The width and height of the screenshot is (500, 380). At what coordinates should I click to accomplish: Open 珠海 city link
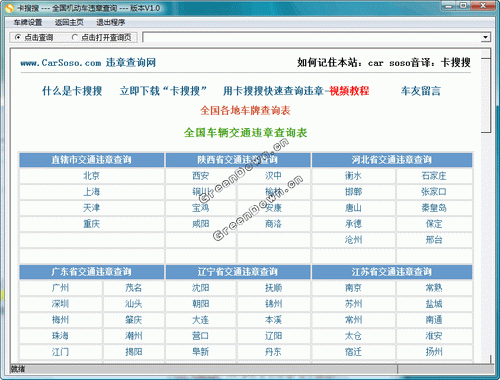(60, 336)
